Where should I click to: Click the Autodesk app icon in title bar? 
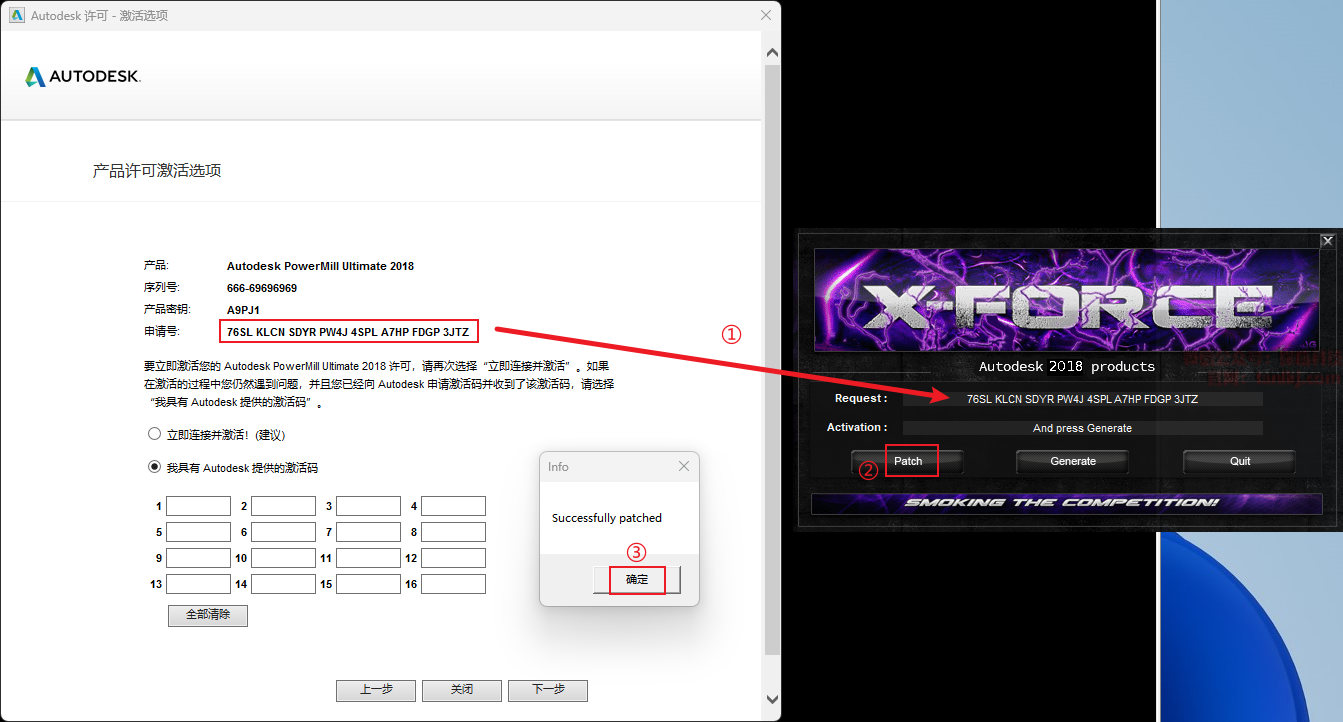(x=16, y=15)
